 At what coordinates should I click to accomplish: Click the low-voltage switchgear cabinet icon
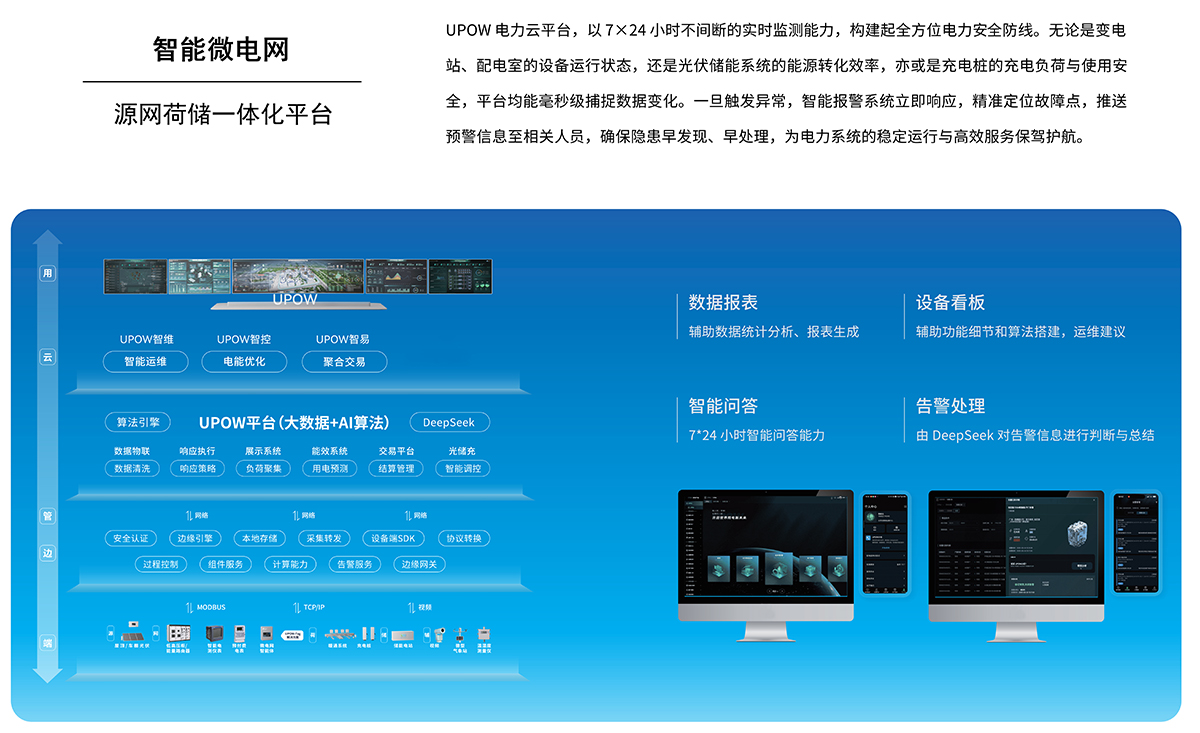click(178, 633)
